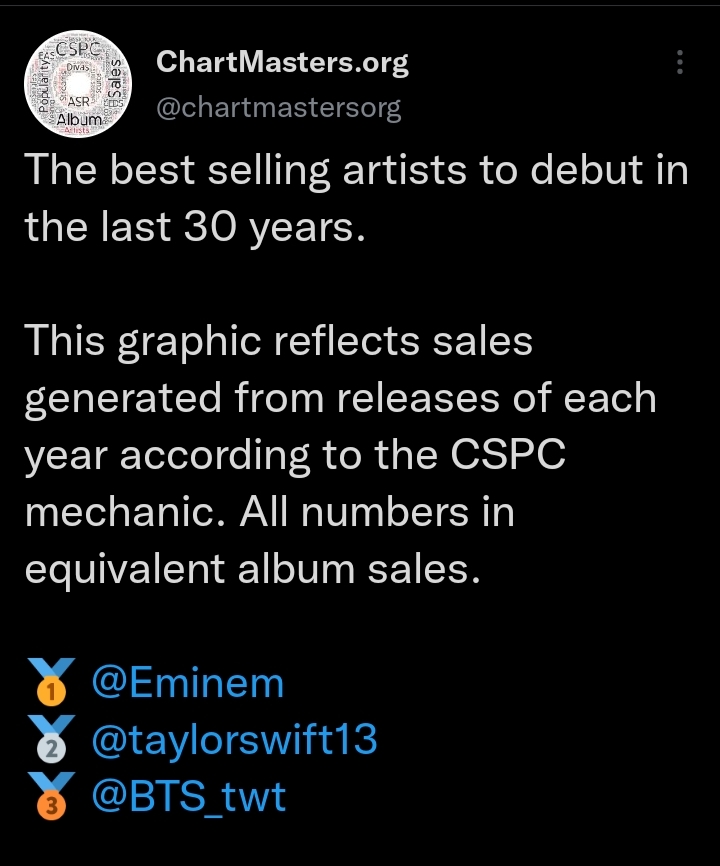
Task: Click the bronze third-place medal emoji
Action: tap(51, 796)
